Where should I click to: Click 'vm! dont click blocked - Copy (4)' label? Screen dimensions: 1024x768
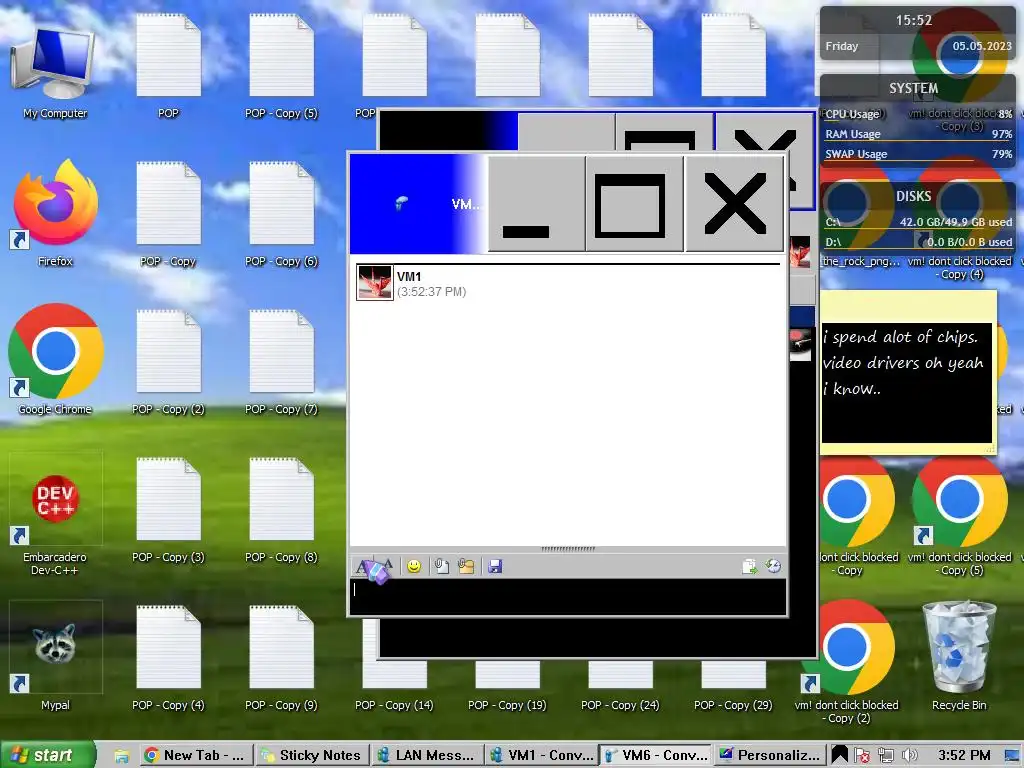pyautogui.click(x=959, y=268)
